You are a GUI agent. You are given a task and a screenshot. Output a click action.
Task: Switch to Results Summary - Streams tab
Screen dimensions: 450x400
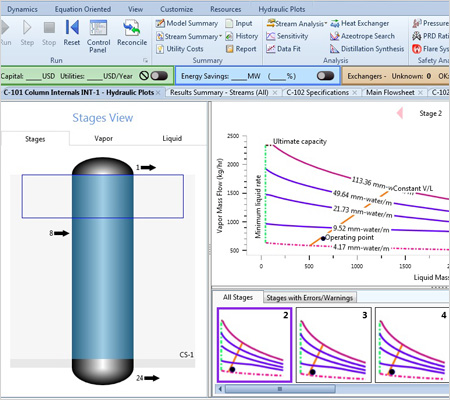tap(219, 92)
